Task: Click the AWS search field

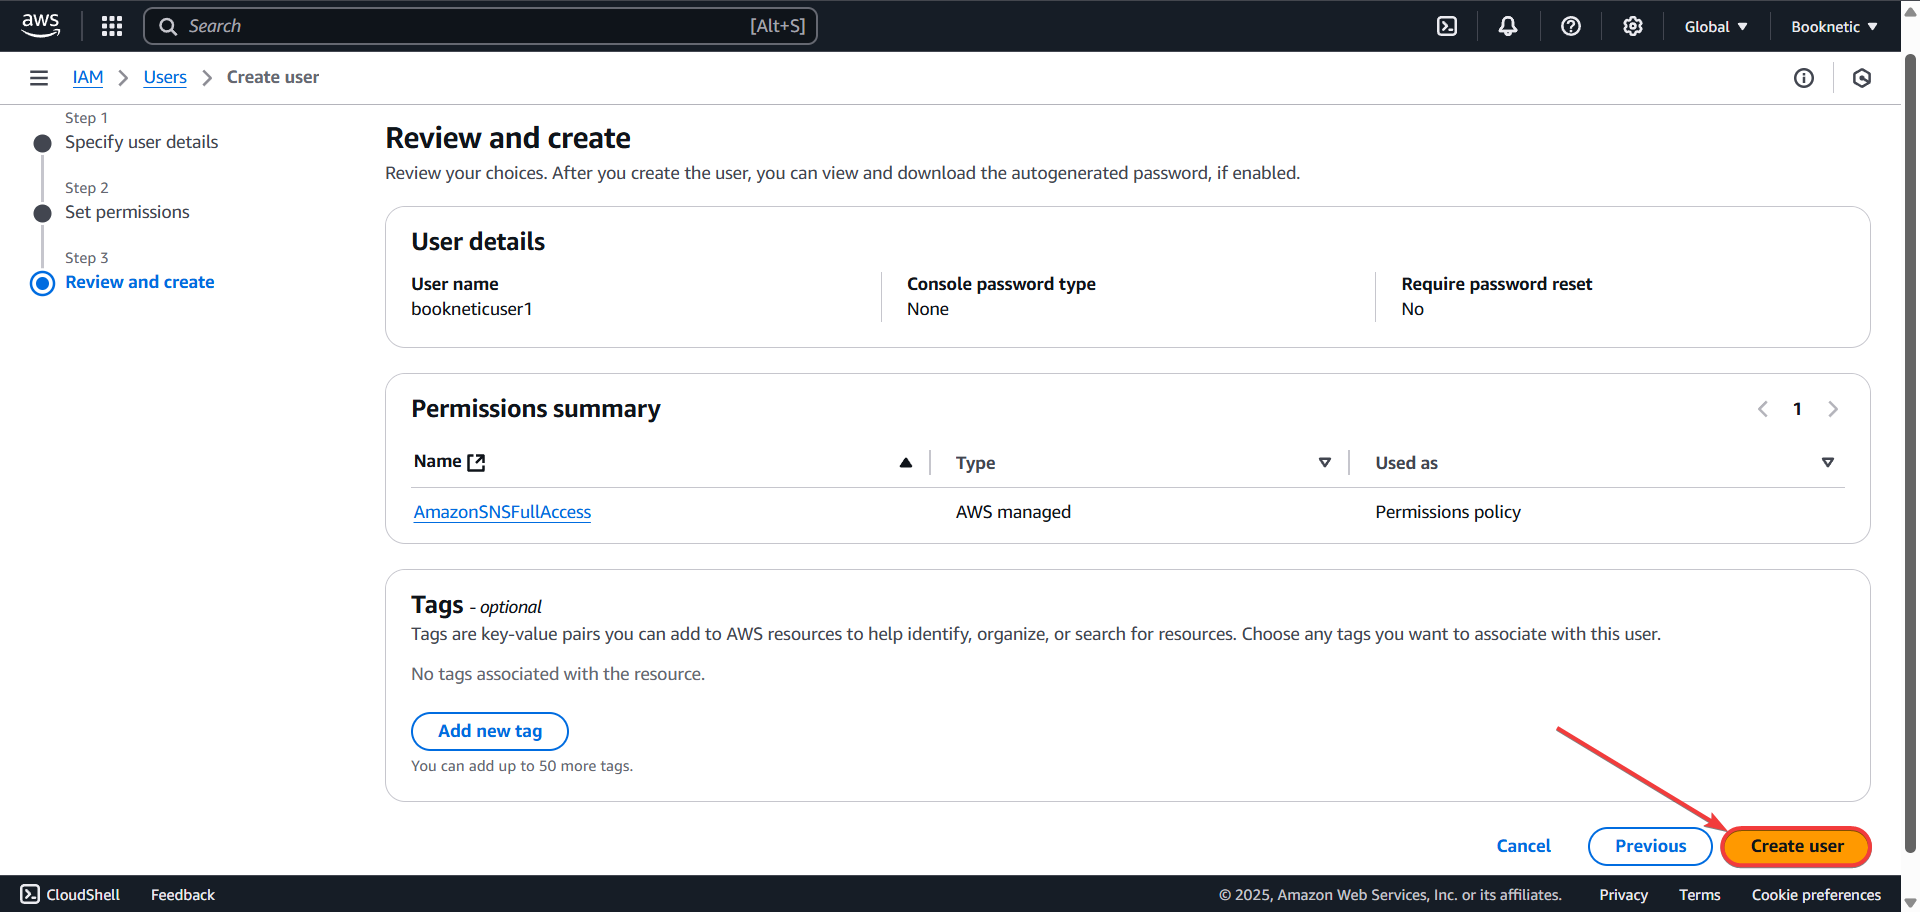Action: [480, 26]
